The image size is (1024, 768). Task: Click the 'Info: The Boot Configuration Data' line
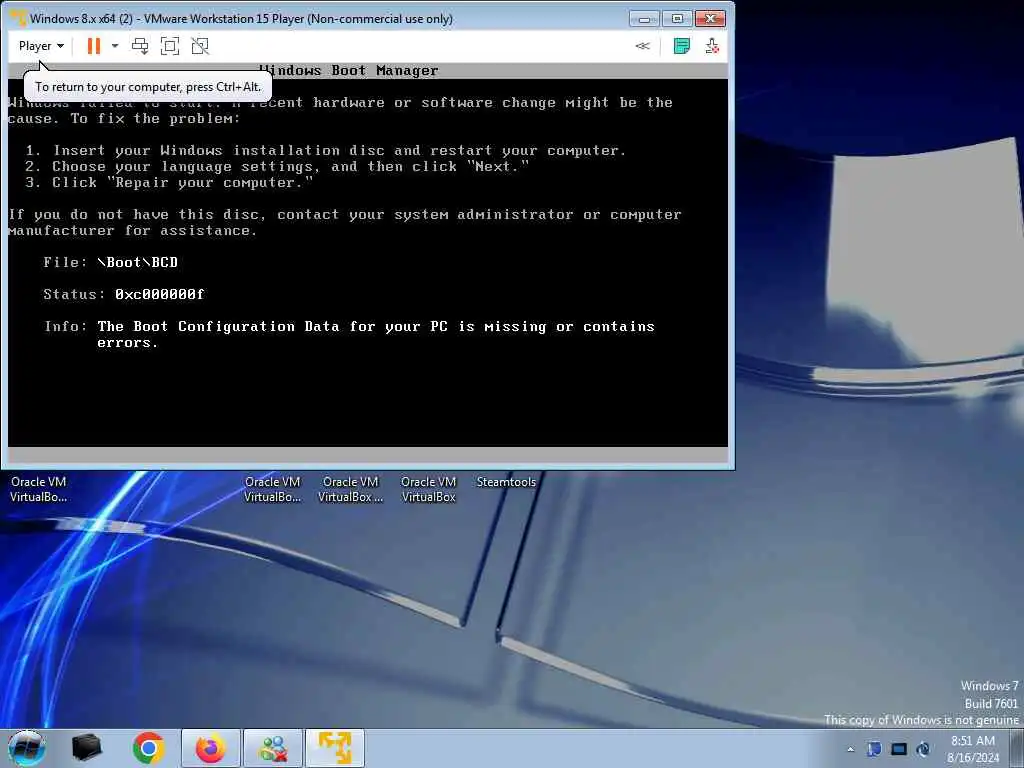pyautogui.click(x=349, y=334)
